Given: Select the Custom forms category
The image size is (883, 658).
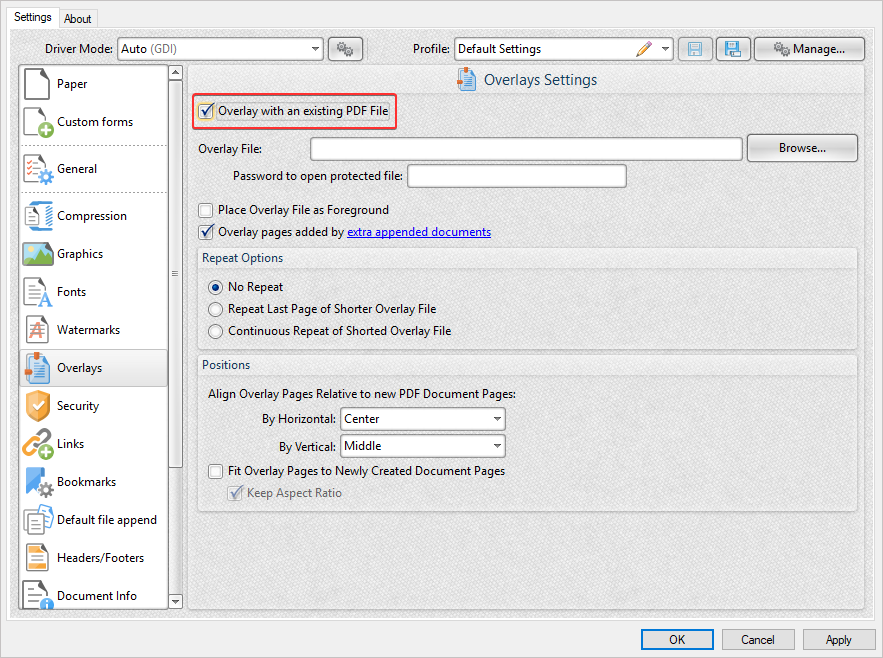Looking at the screenshot, I should pos(90,121).
